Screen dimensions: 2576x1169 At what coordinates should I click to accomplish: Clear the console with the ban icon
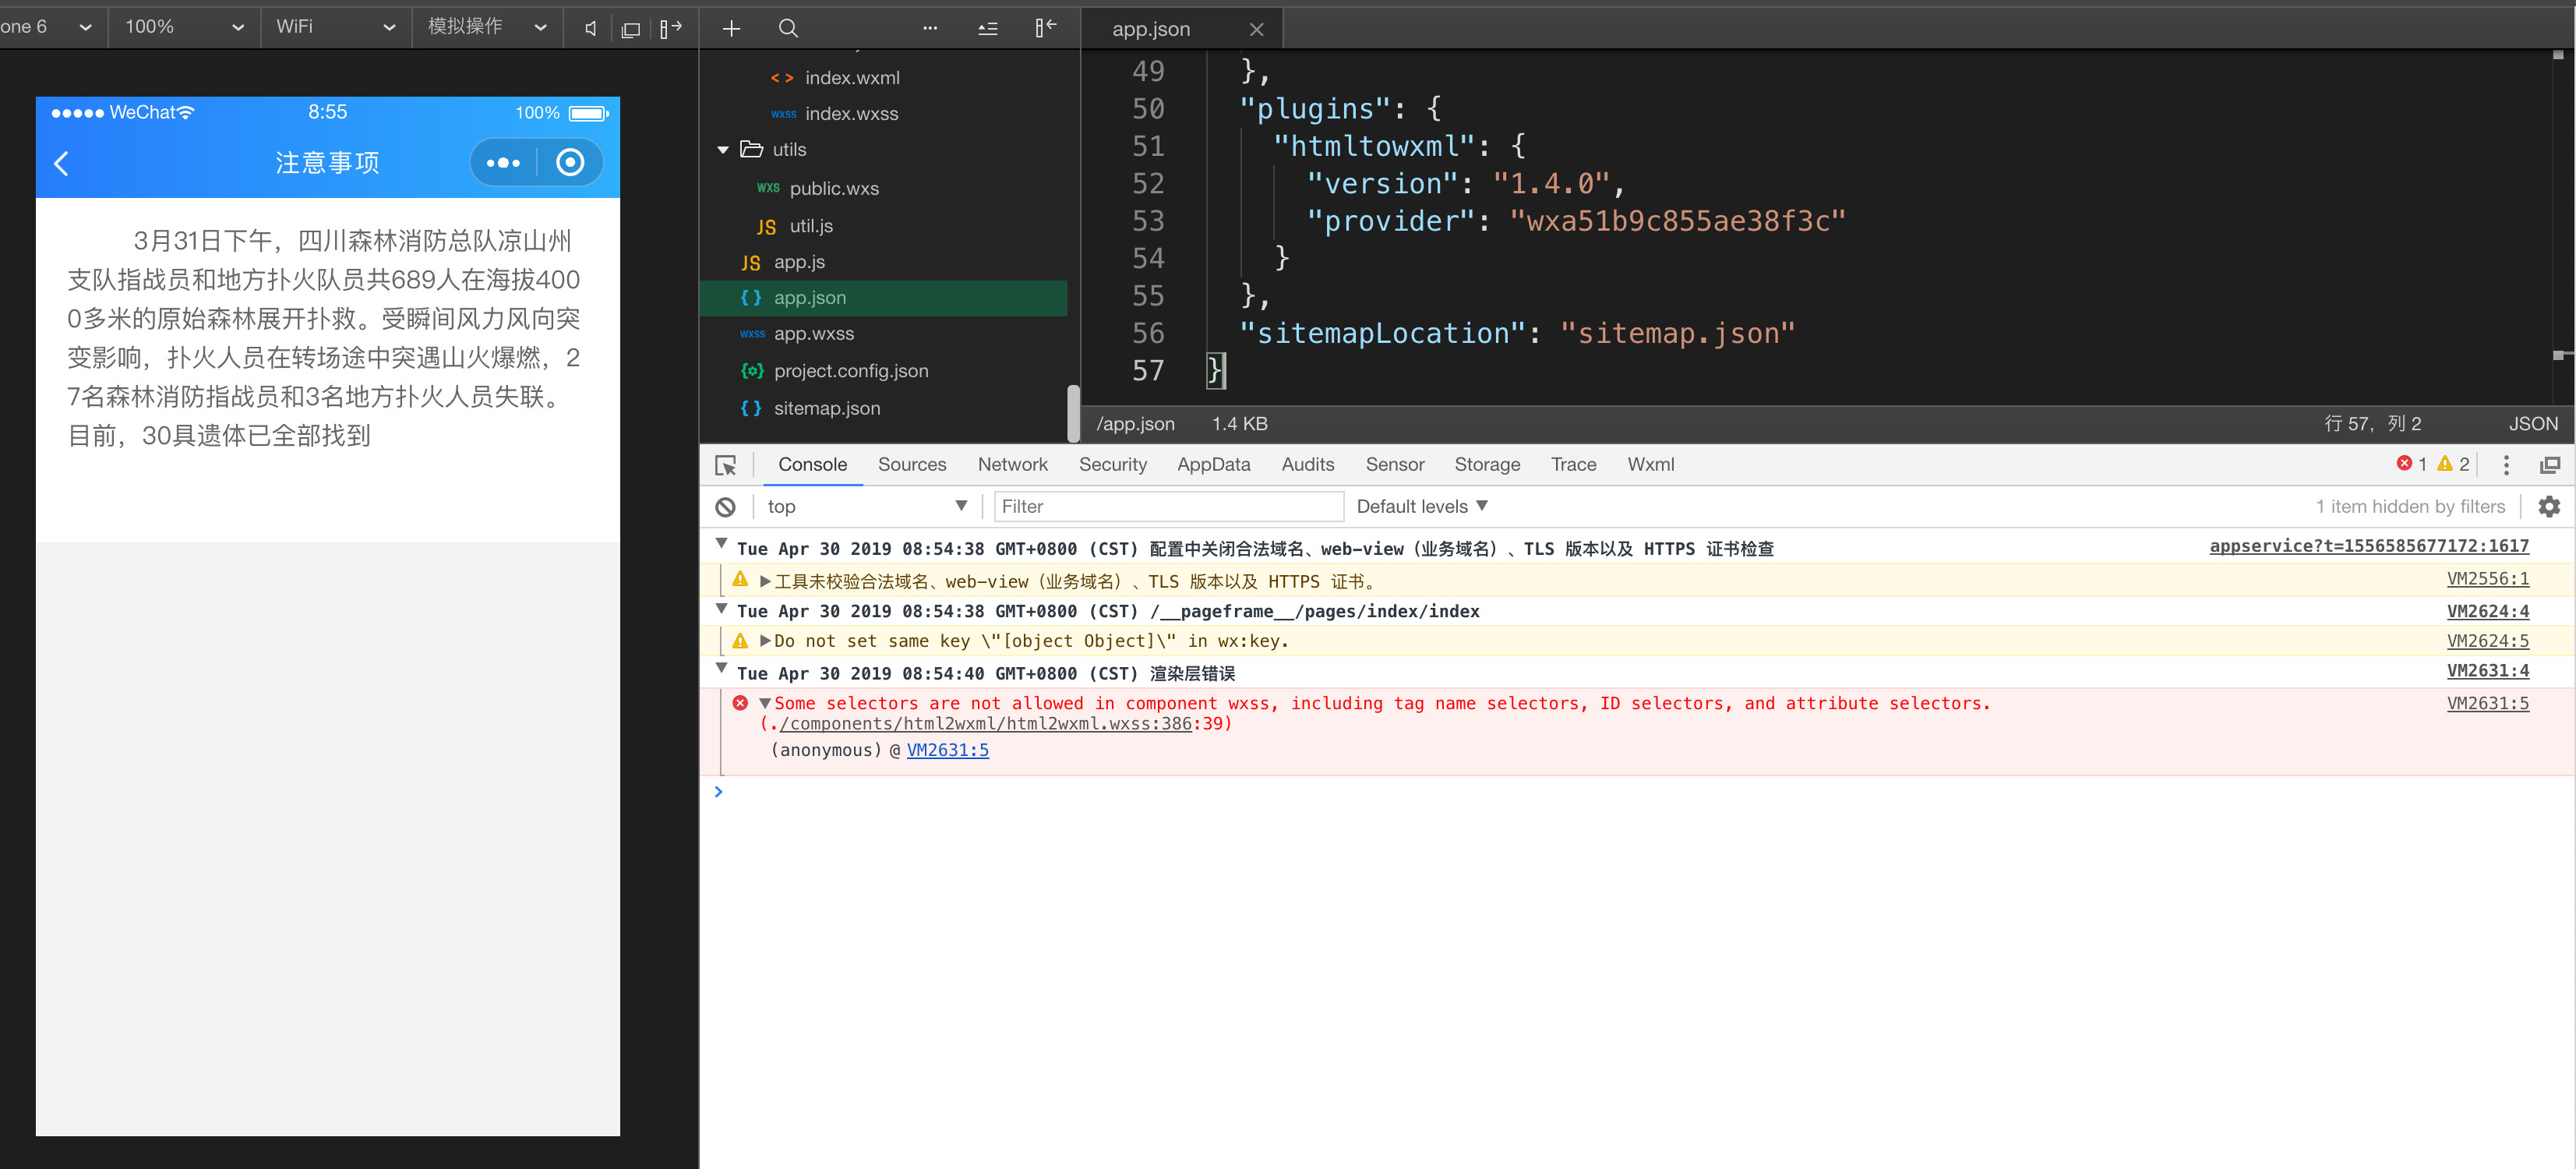pyautogui.click(x=726, y=507)
